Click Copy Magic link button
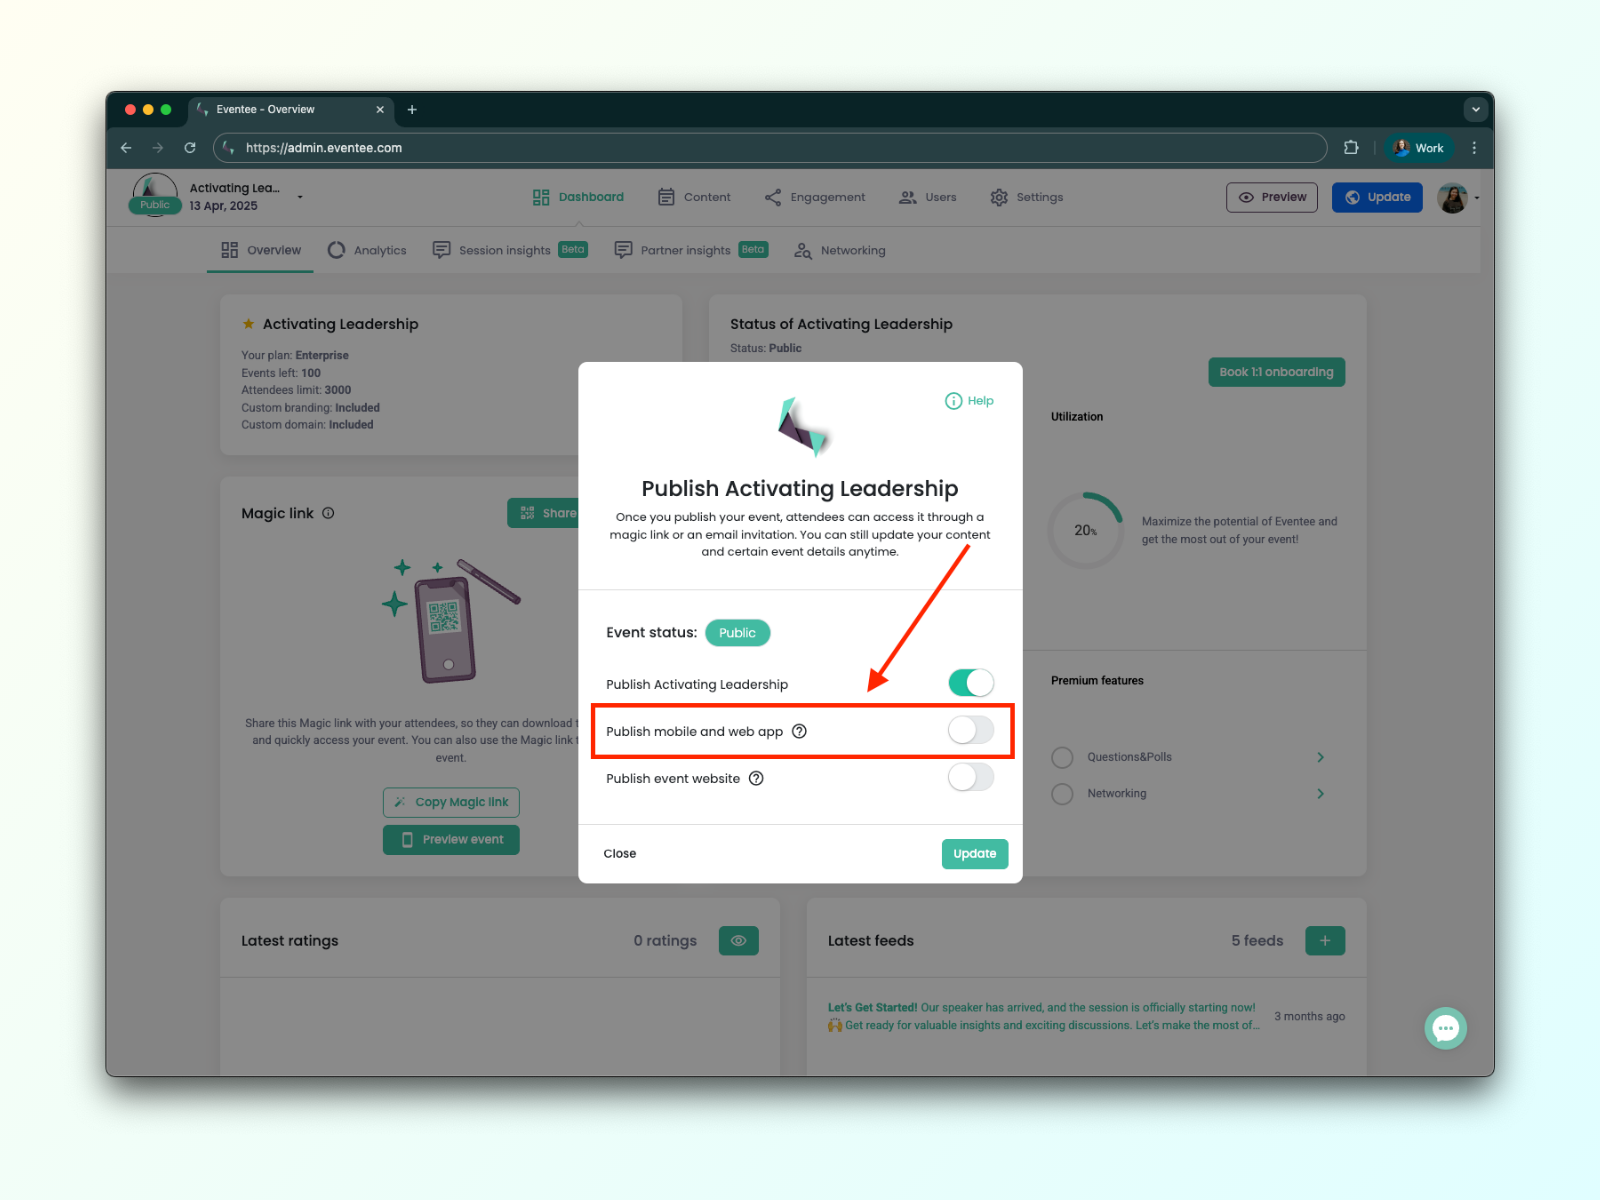 pos(451,802)
